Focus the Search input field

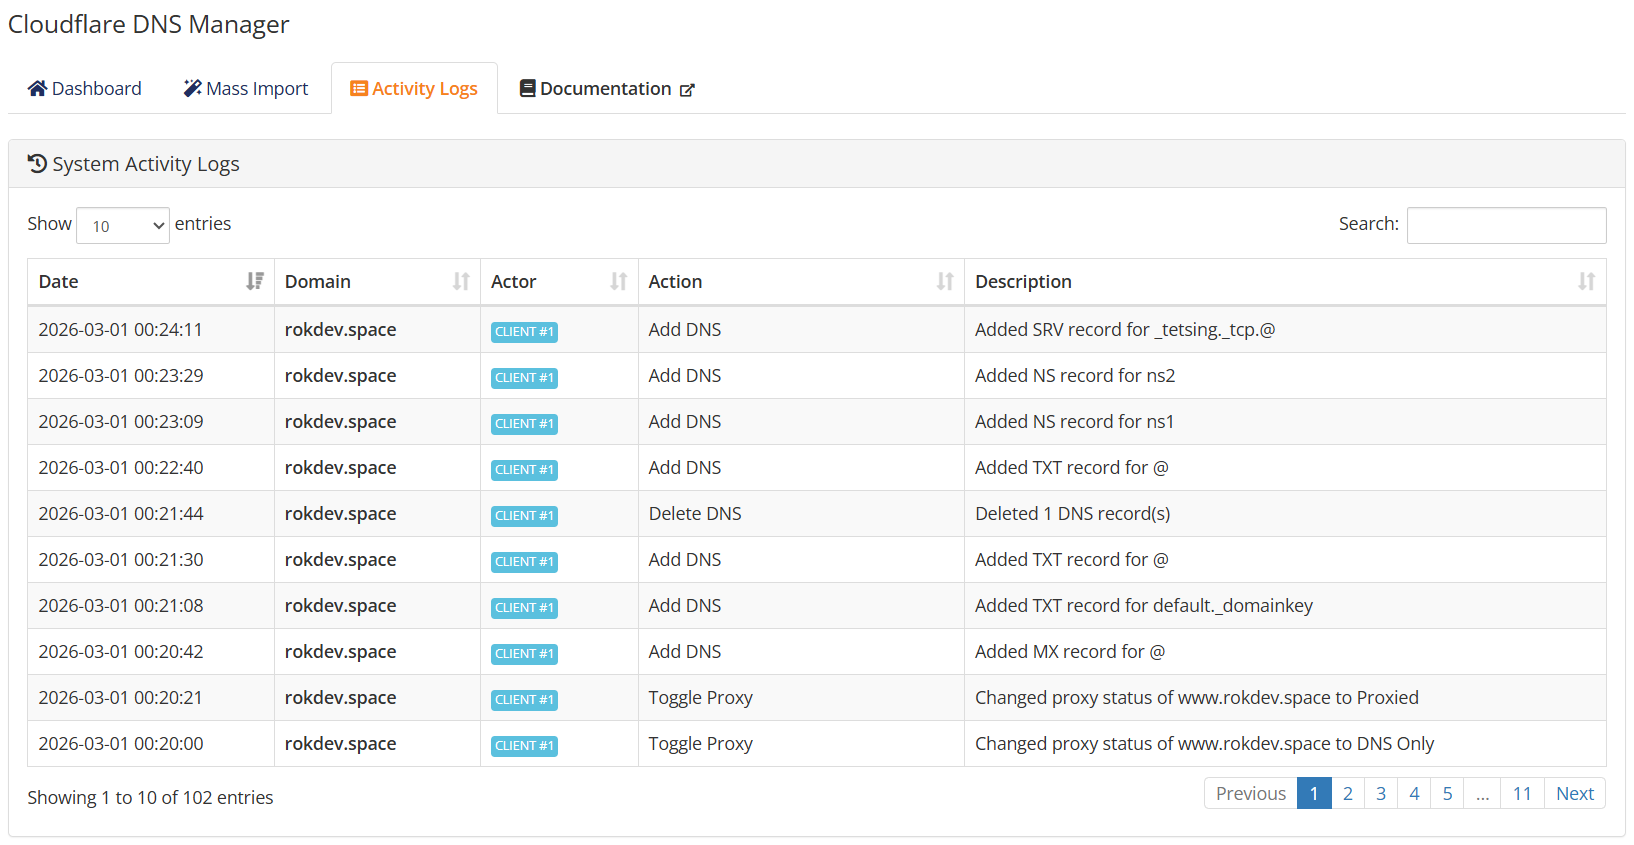pyautogui.click(x=1506, y=225)
